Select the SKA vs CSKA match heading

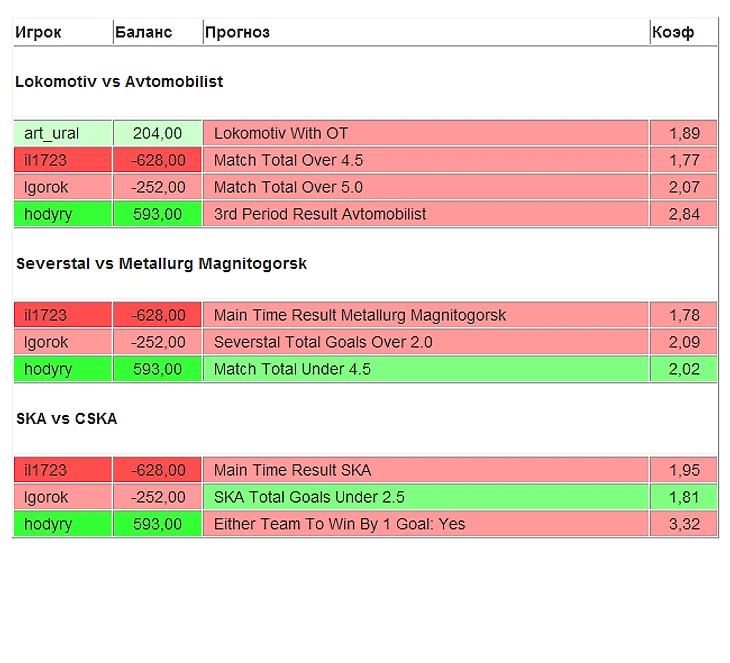pyautogui.click(x=66, y=419)
